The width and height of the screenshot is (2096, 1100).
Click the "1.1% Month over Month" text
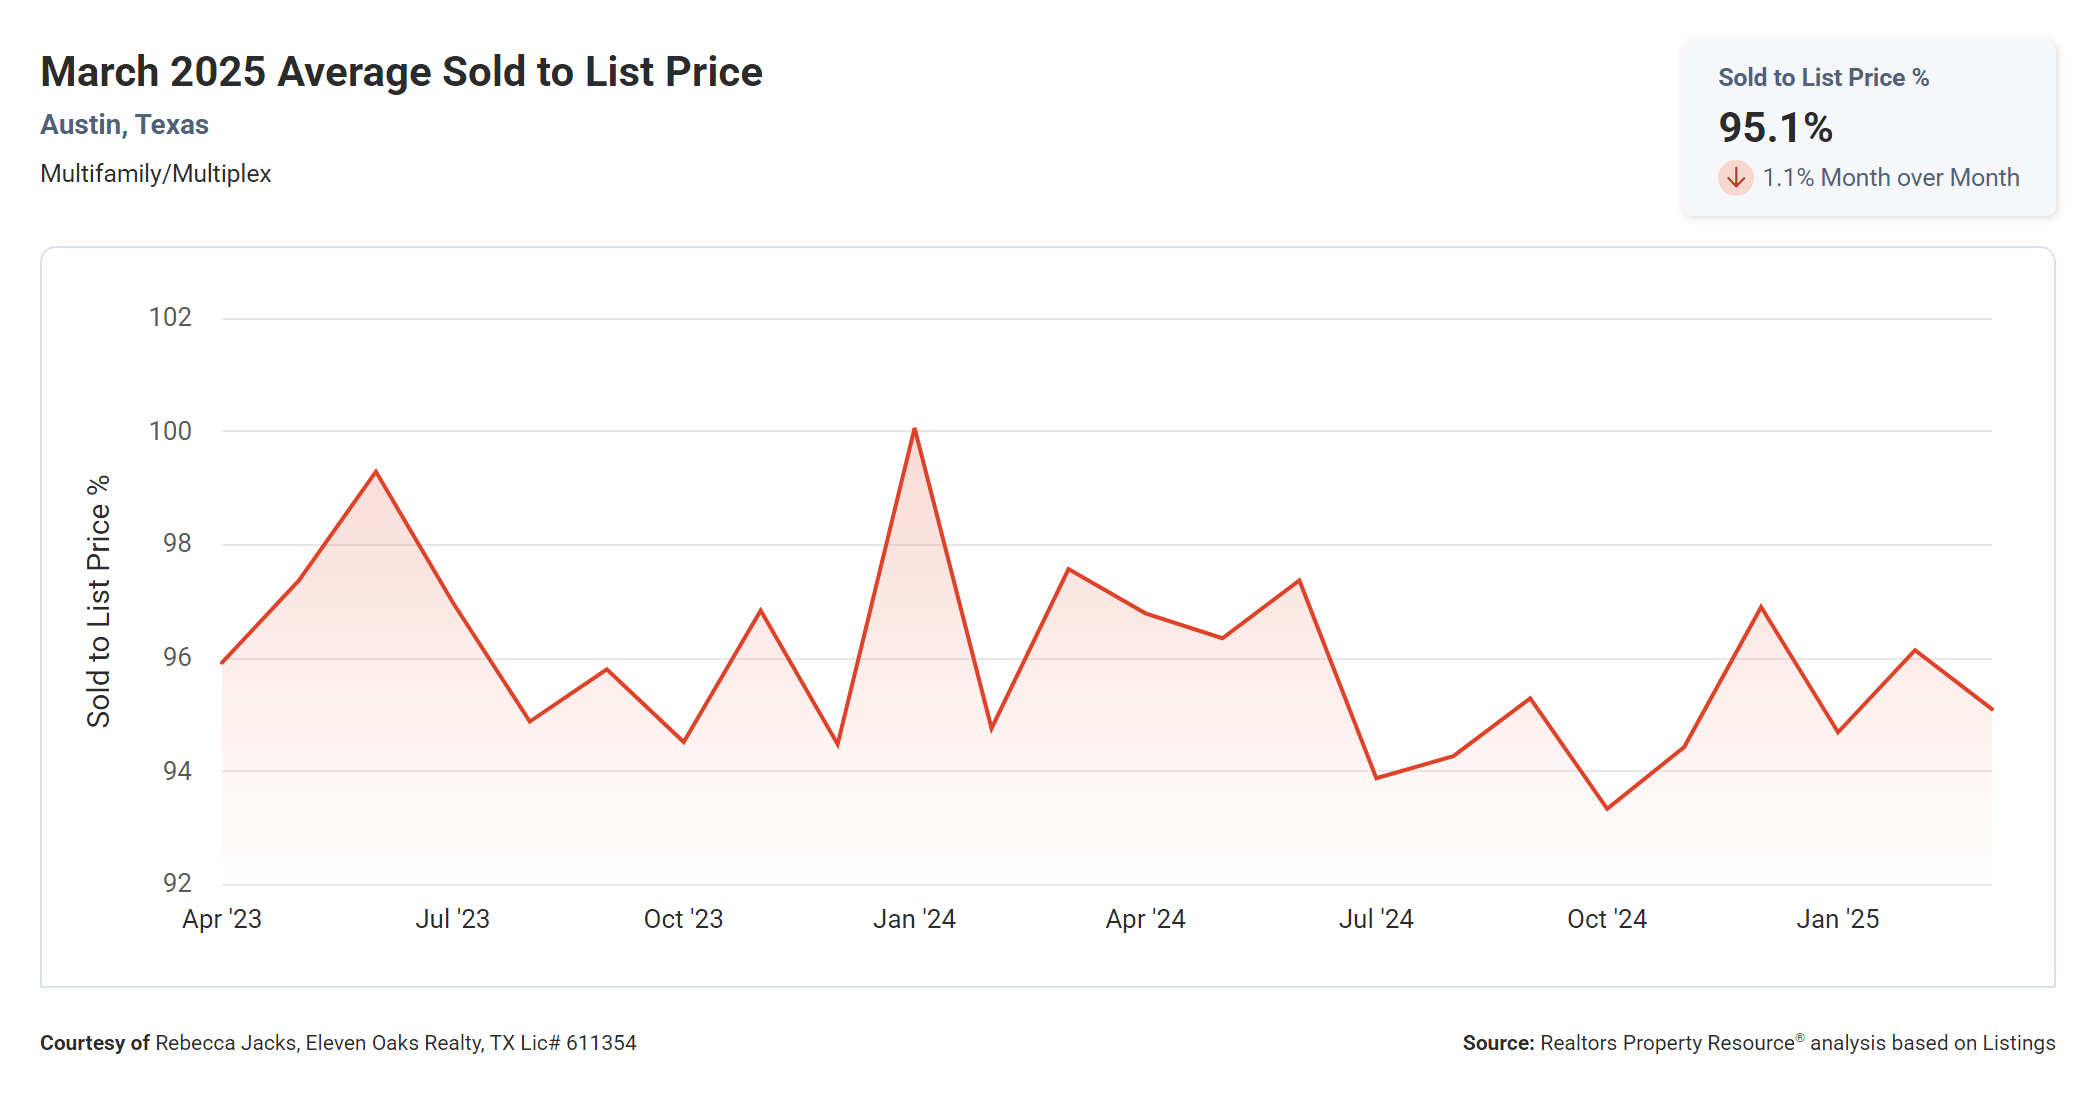pyautogui.click(x=1890, y=178)
